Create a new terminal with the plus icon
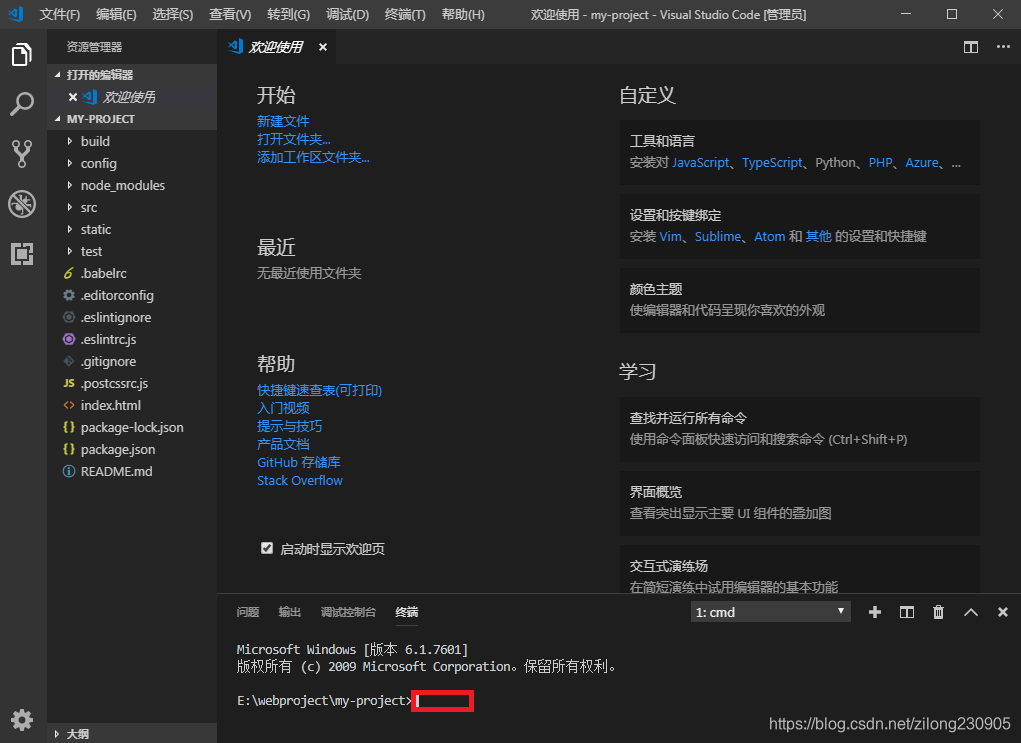This screenshot has height=743, width=1021. 874,611
